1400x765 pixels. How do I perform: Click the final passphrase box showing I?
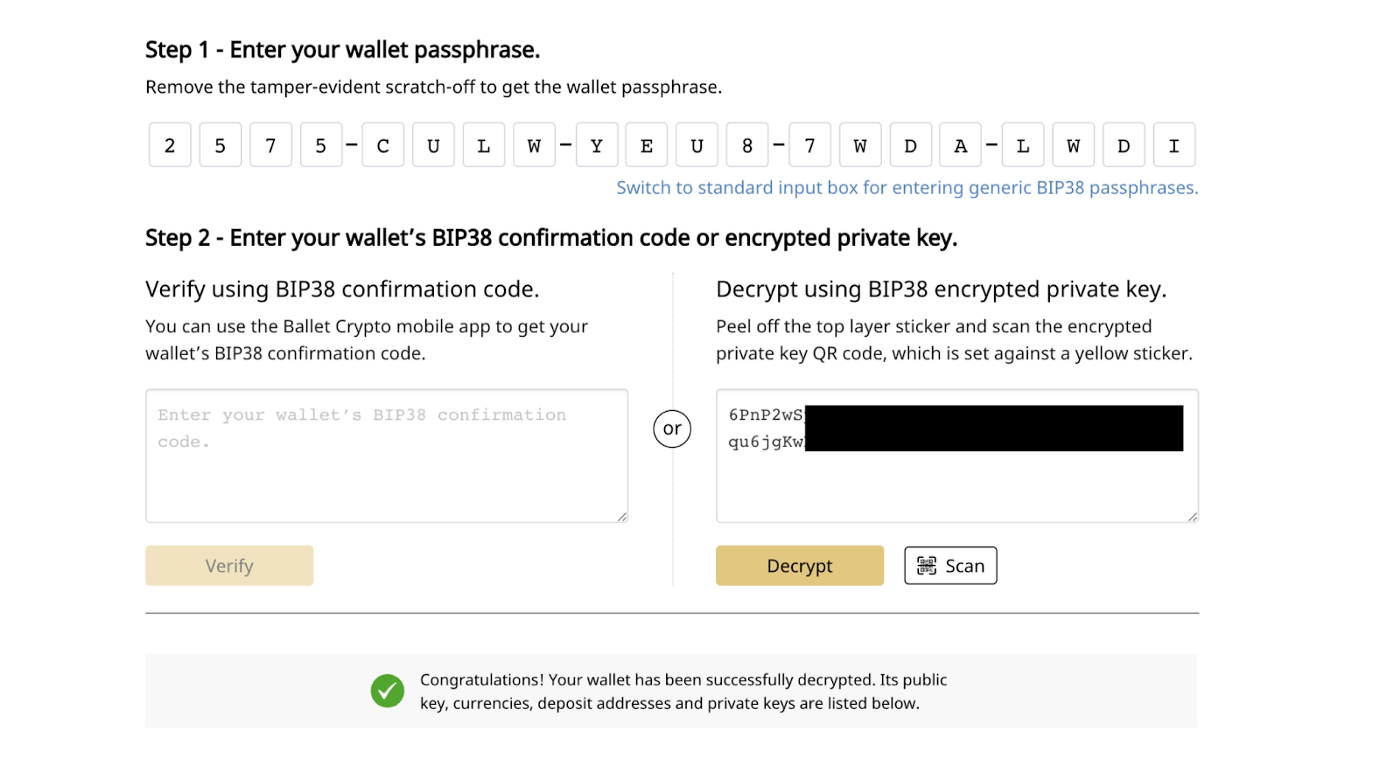pos(1173,144)
